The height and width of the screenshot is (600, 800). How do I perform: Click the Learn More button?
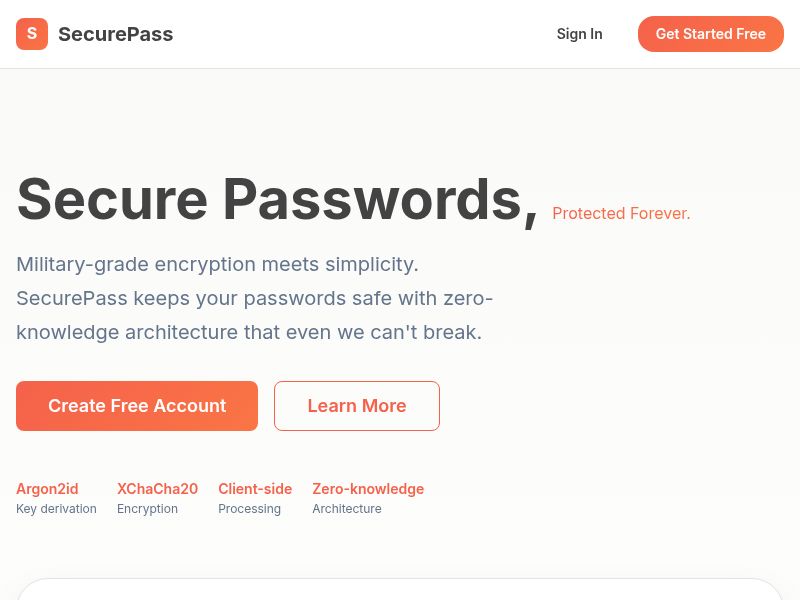tap(357, 406)
